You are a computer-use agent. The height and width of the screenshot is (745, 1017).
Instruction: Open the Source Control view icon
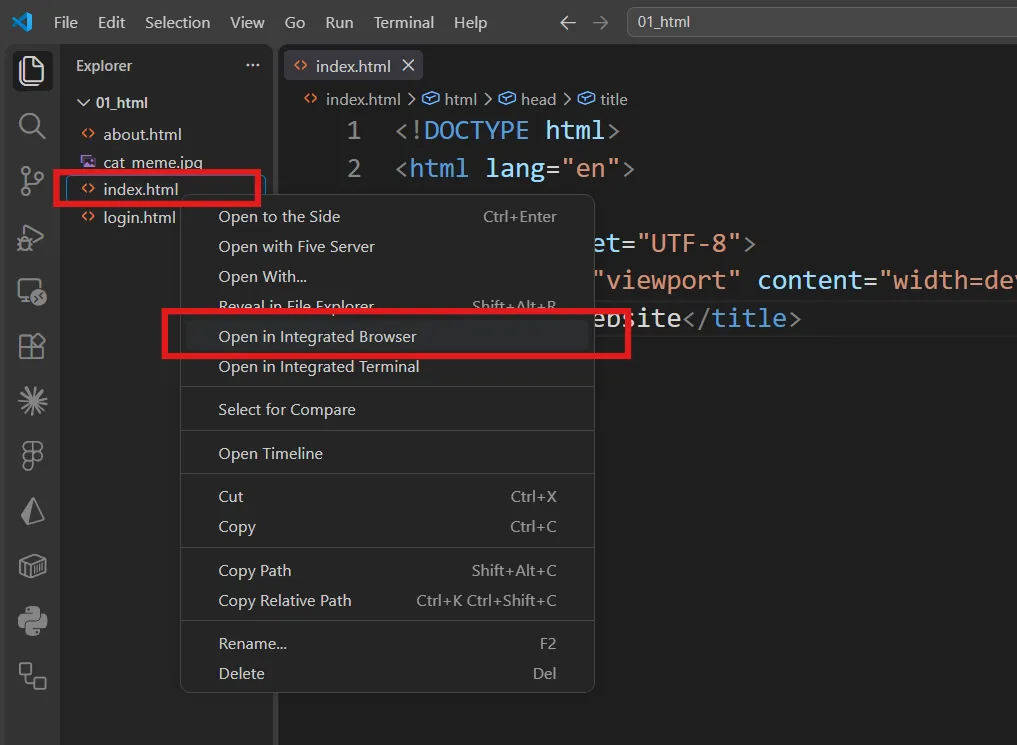pos(32,181)
